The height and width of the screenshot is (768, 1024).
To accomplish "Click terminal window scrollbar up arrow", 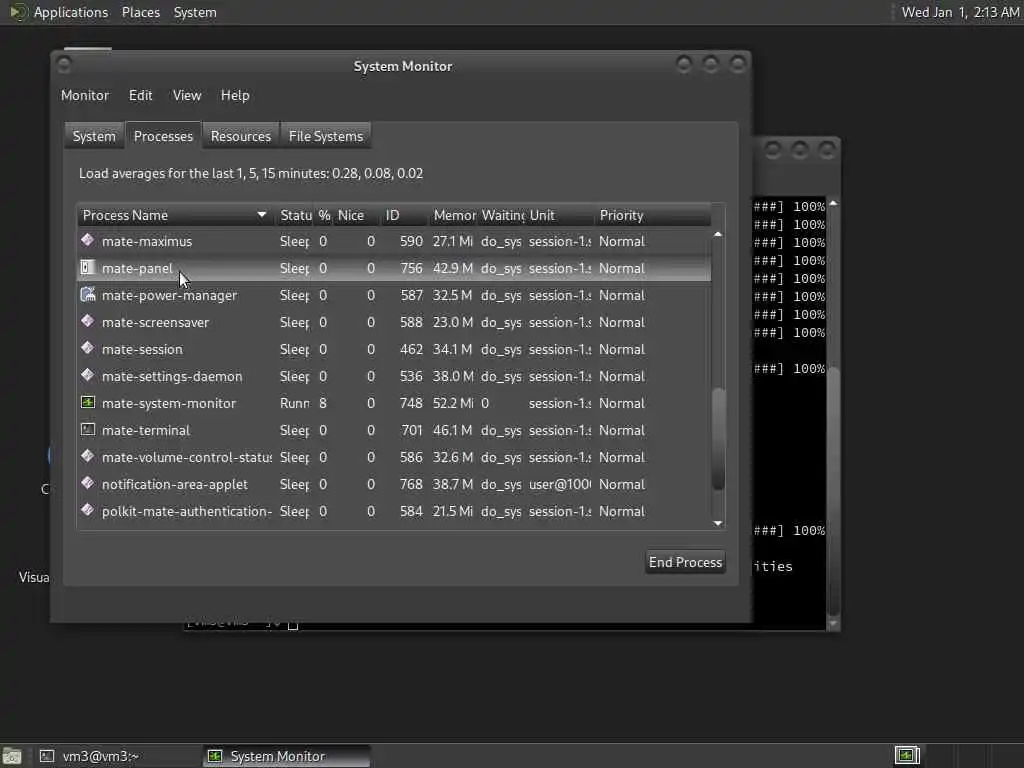I will (x=833, y=204).
